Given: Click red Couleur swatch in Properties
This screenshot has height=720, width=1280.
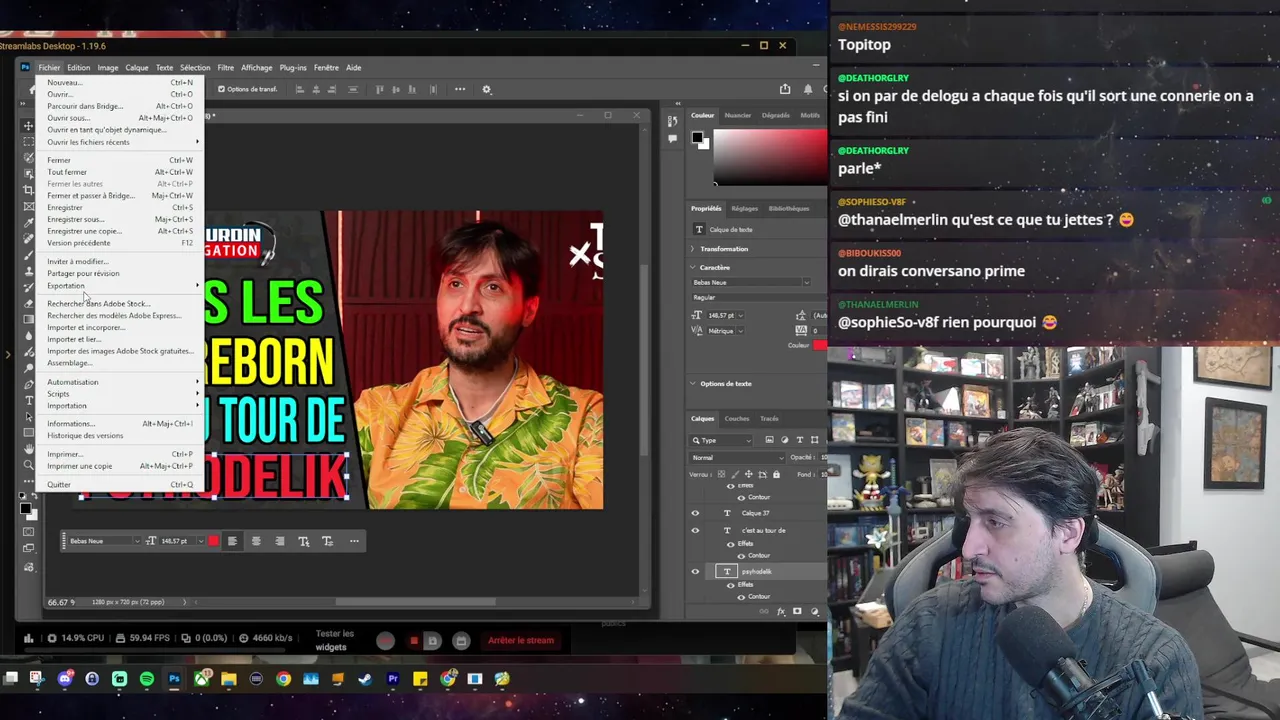Looking at the screenshot, I should pyautogui.click(x=819, y=345).
